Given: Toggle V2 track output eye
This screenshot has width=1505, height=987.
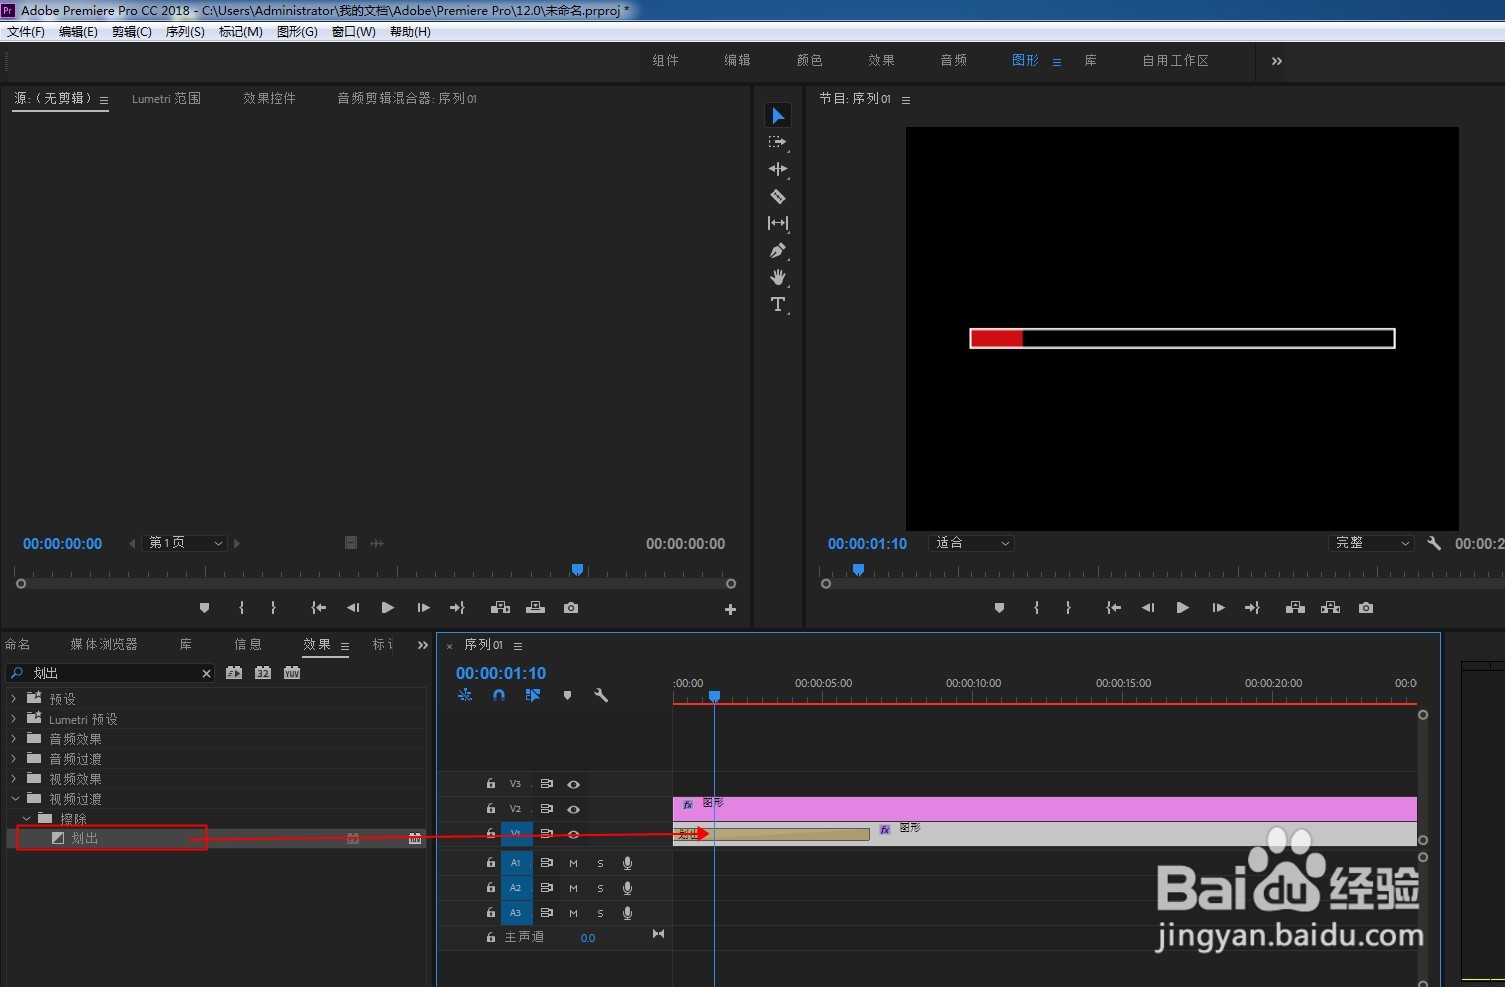Looking at the screenshot, I should (574, 809).
